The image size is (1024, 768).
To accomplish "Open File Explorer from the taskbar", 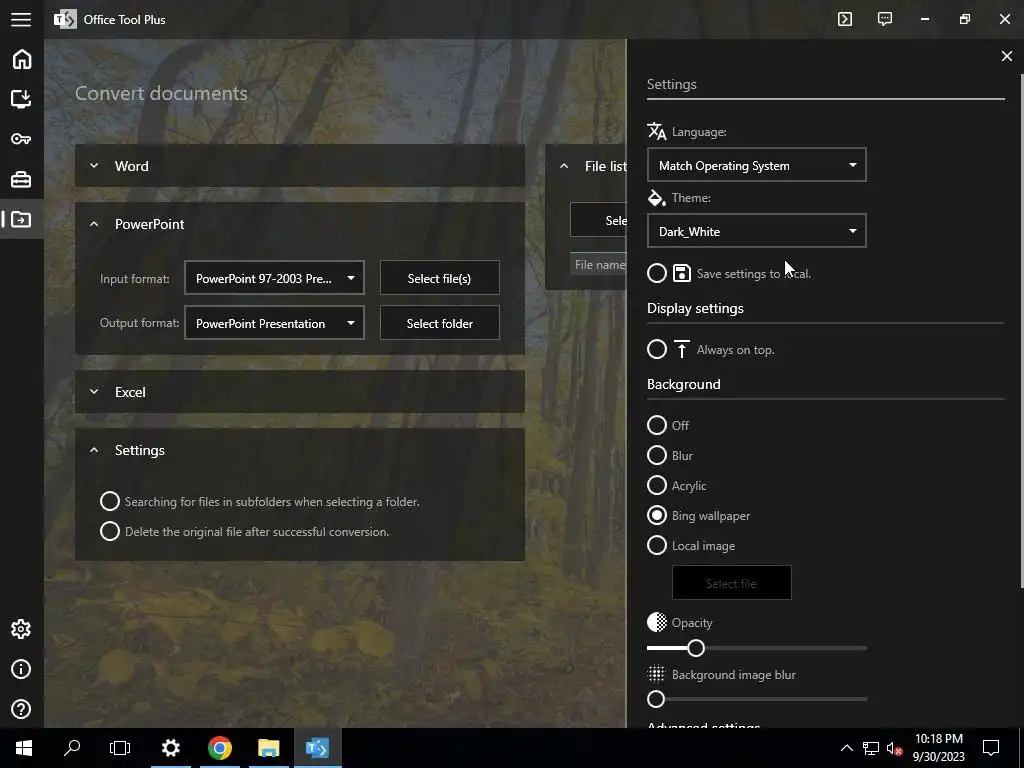I will (x=268, y=748).
